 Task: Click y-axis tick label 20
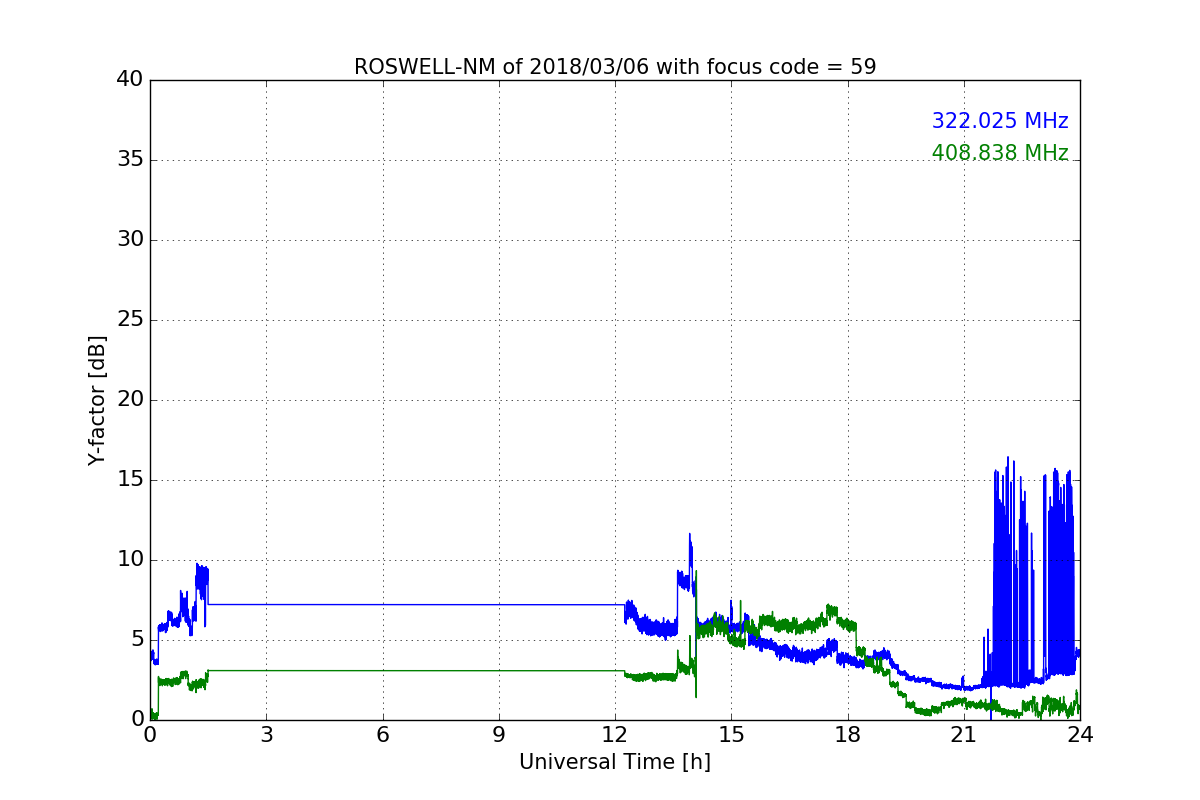(x=129, y=400)
